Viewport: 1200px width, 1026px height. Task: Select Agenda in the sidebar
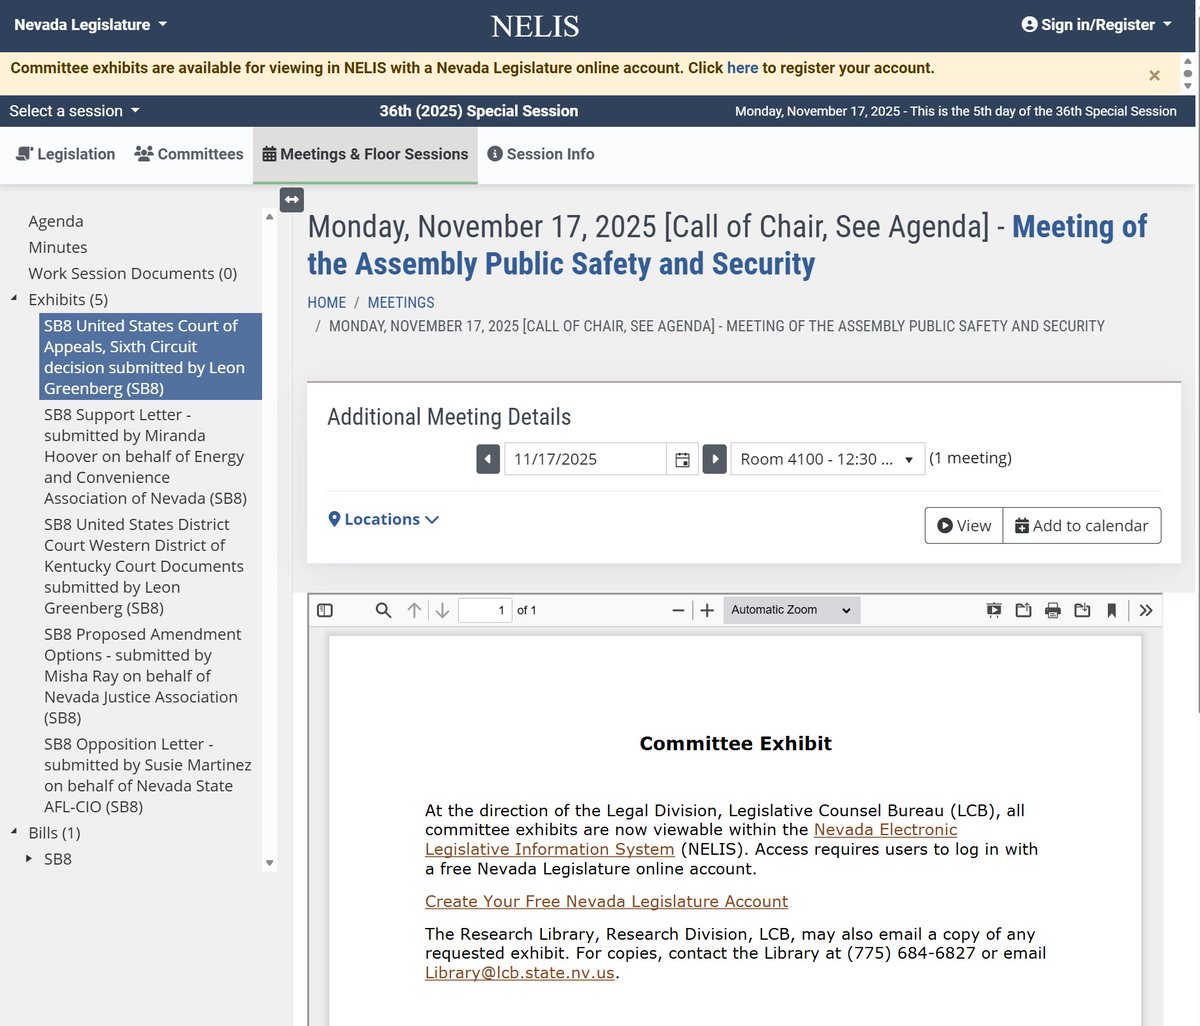[56, 221]
